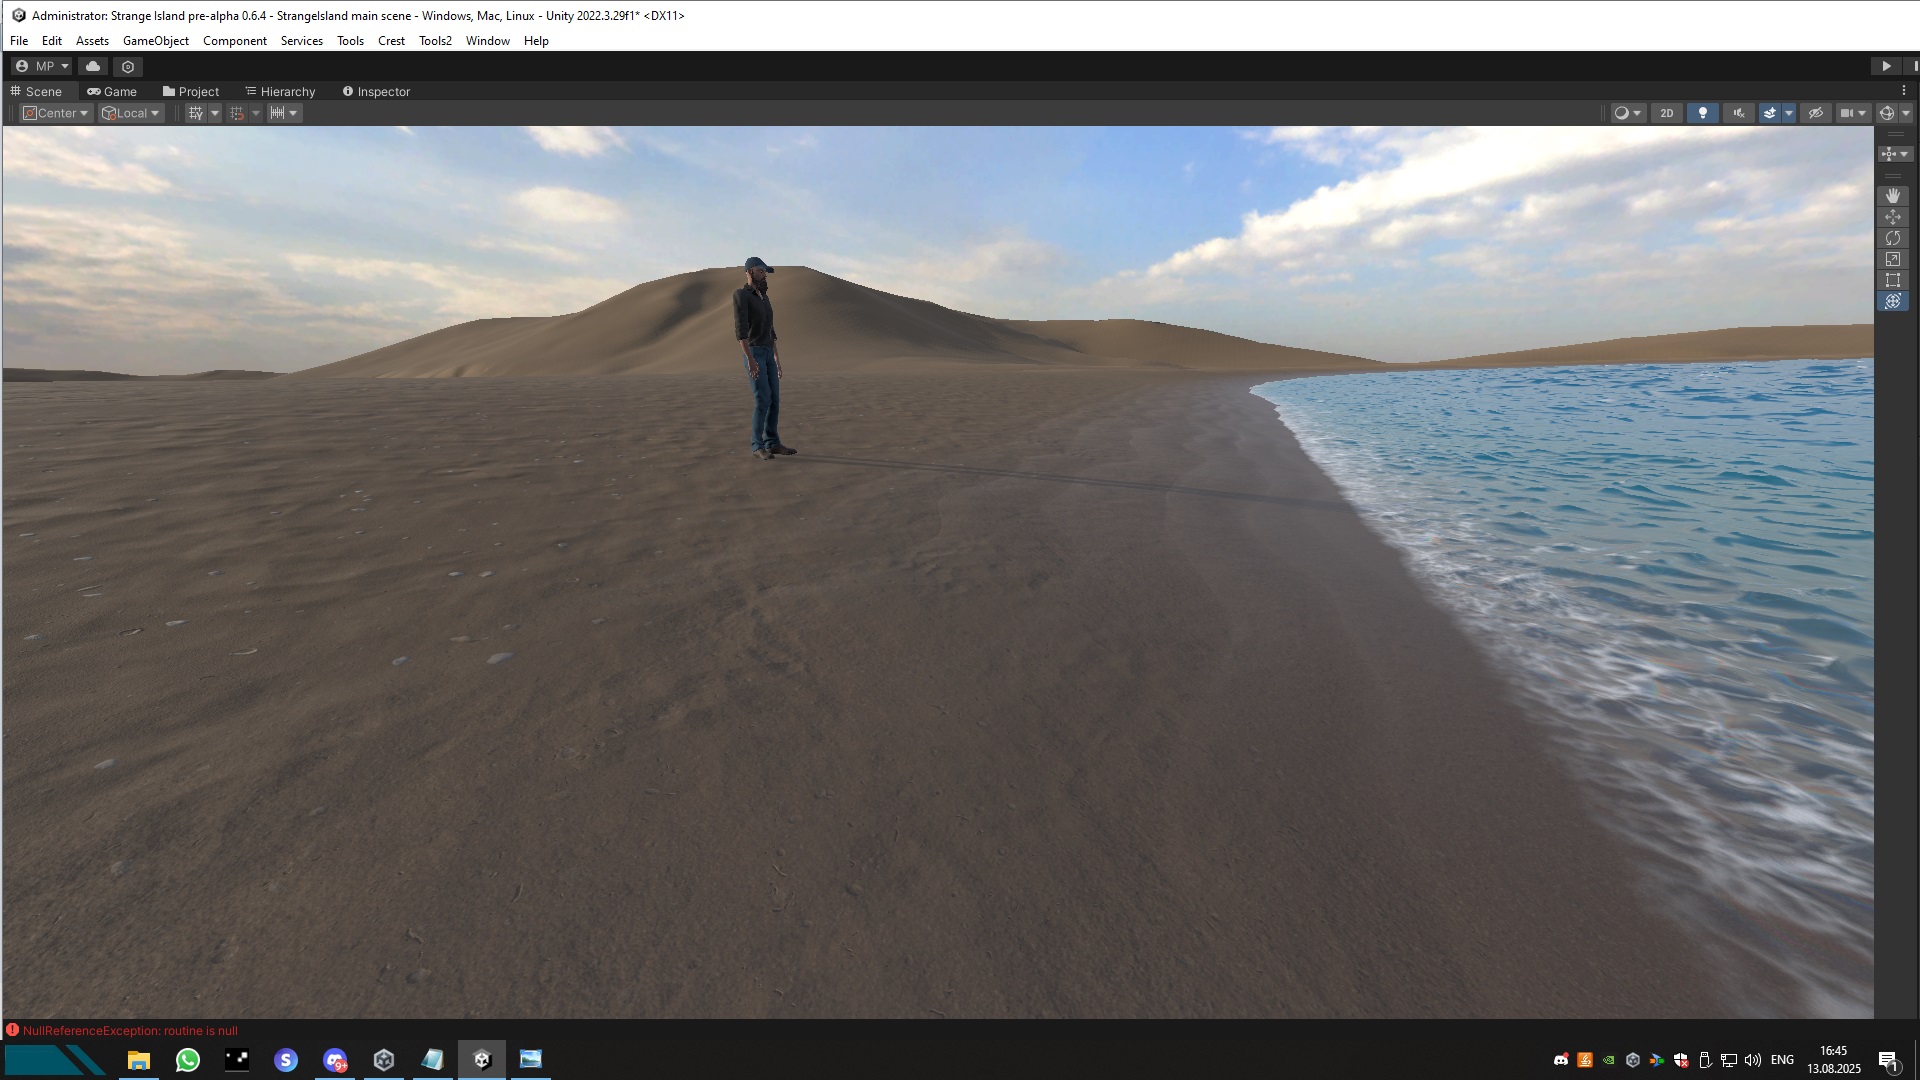The image size is (1920, 1080).
Task: Toggle hidden objects scene visibility
Action: tap(1816, 113)
